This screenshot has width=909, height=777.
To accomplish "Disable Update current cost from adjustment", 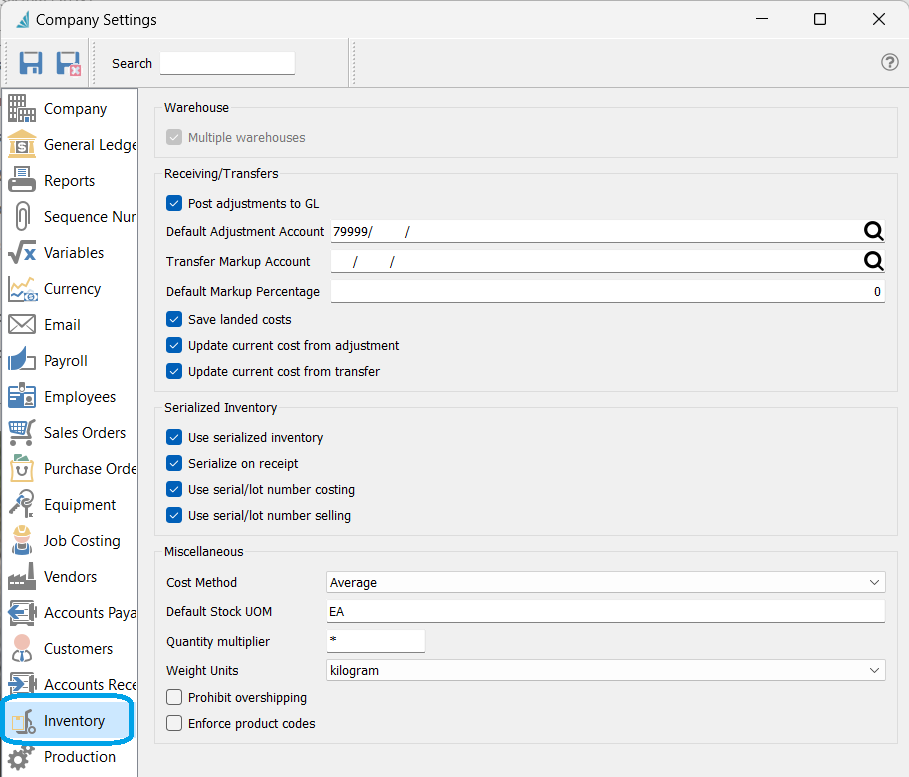I will [x=174, y=346].
